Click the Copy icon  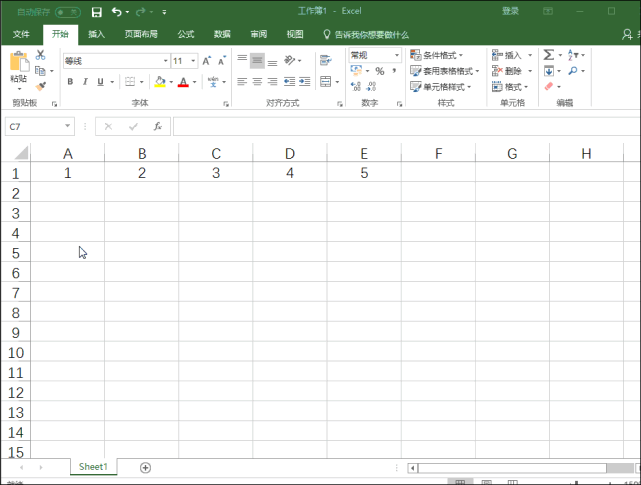pos(40,71)
